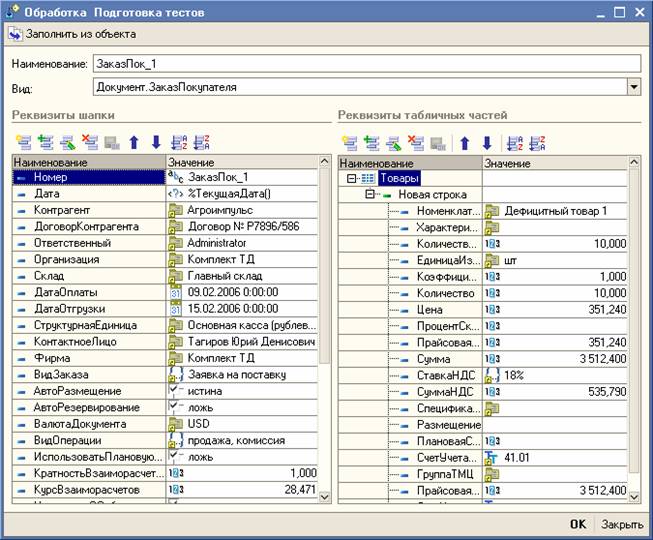This screenshot has height=540, width=653.
Task: Finish editing icon in табличных частей toolbar
Action: pos(438,143)
